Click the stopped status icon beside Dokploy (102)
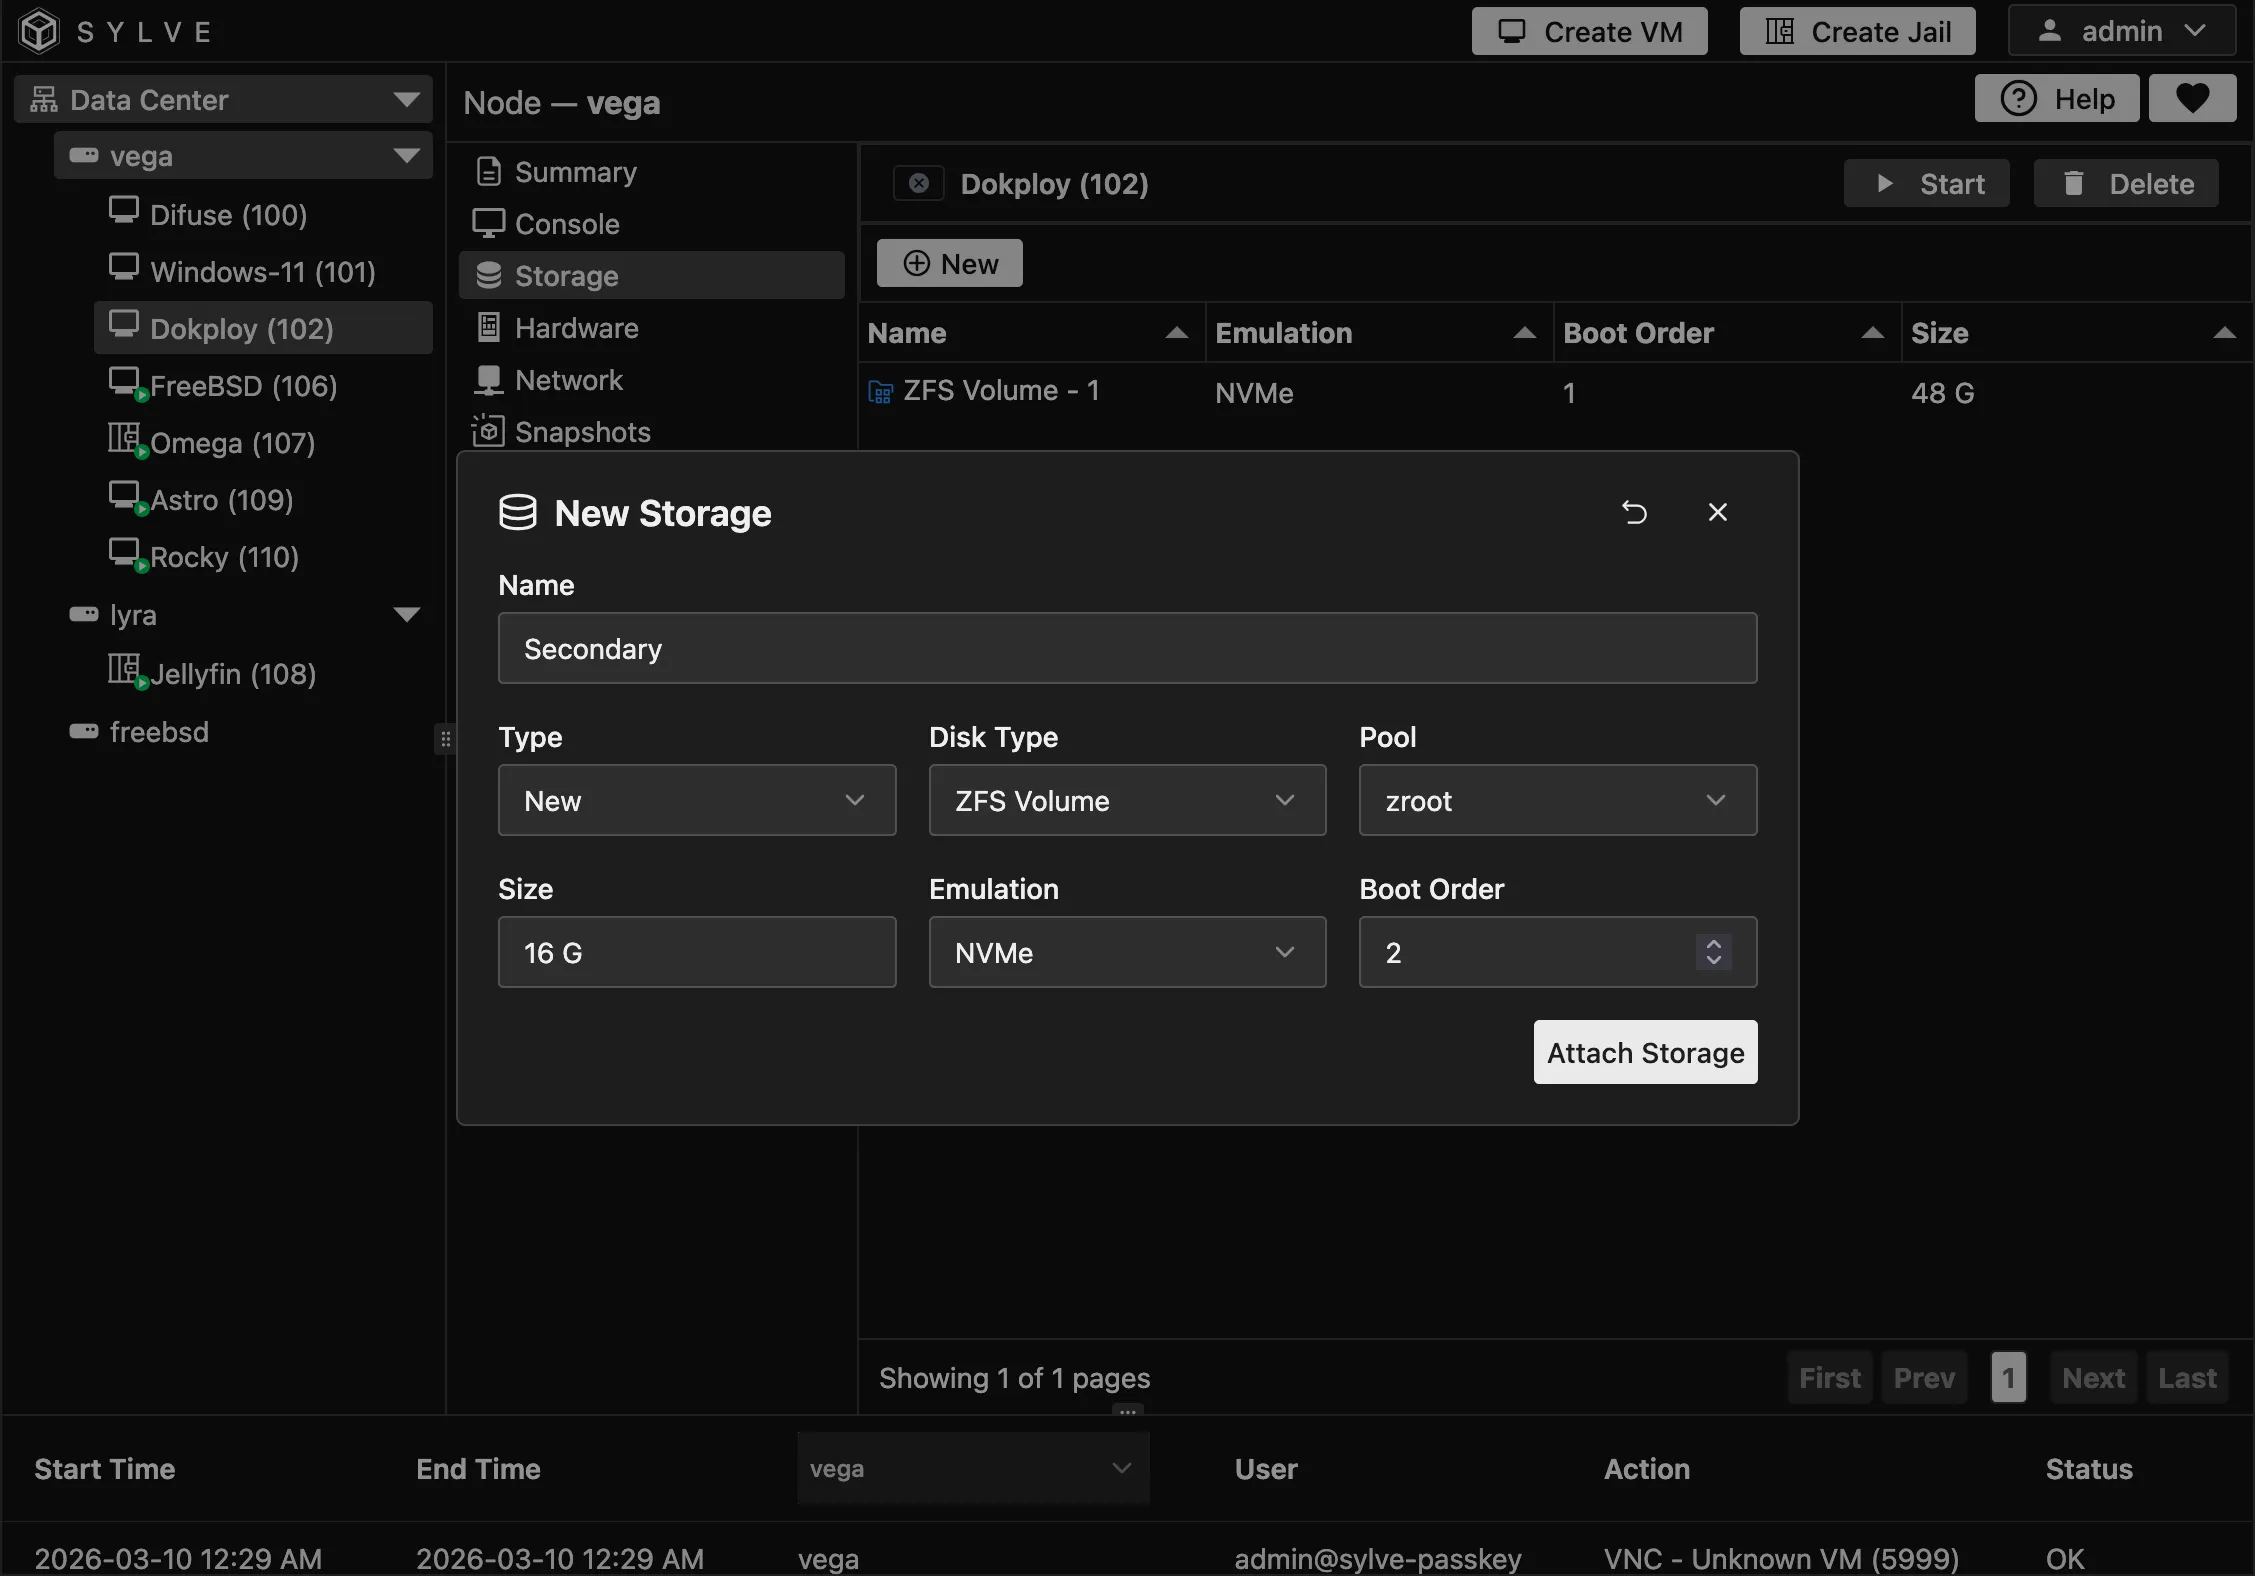Image resolution: width=2256 pixels, height=1576 pixels. 918,184
